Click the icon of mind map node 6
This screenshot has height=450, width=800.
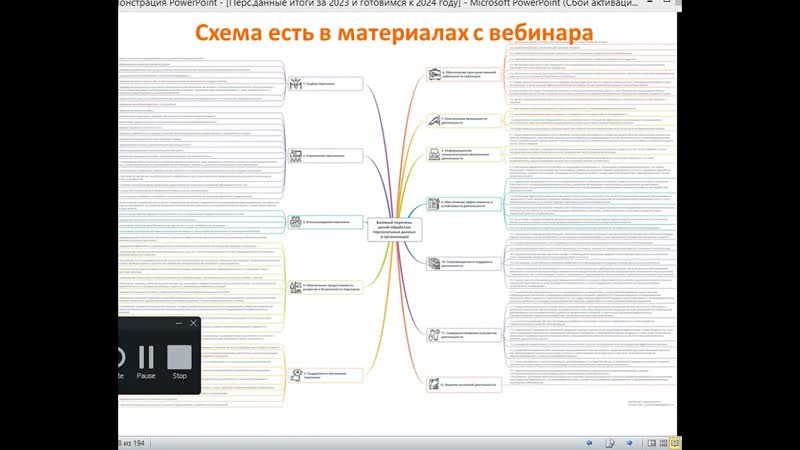[434, 74]
